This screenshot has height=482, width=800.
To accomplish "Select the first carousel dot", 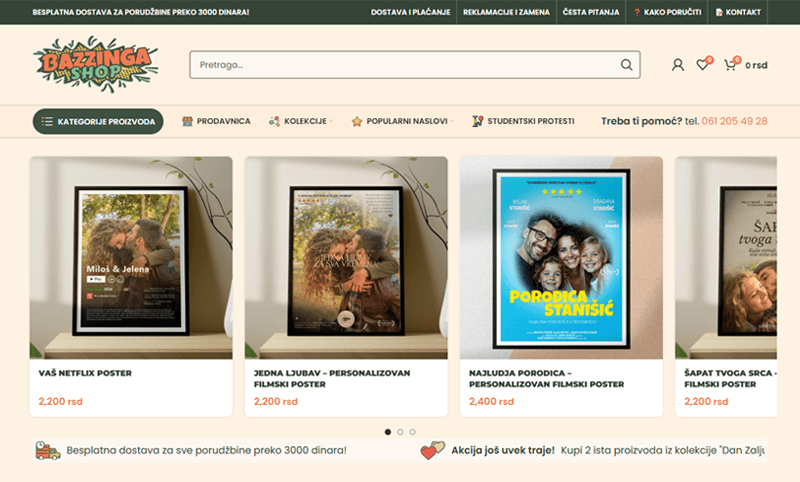I will click(x=388, y=432).
